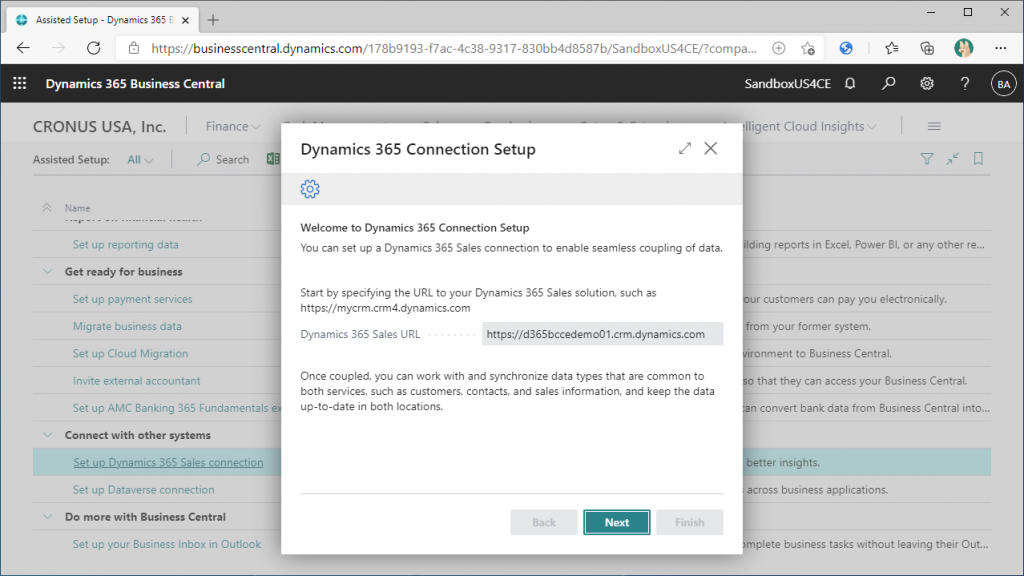Open Business Central settings gear in header
This screenshot has width=1024, height=576.
pos(927,84)
